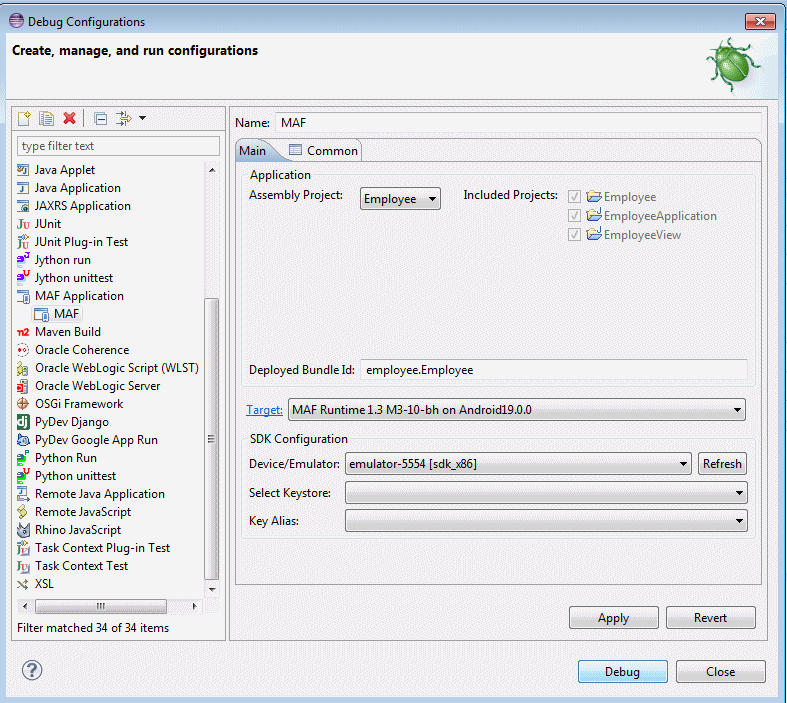Screen dimensions: 787x703
Task: Switch to the Common tab
Action: click(324, 151)
